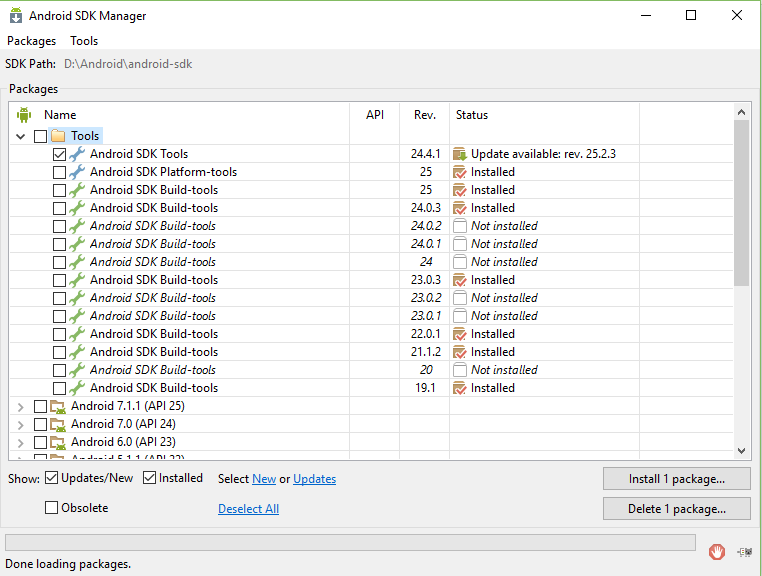Check Build-tools rev 20 checkbox
Image resolution: width=762 pixels, height=576 pixels.
[59, 370]
